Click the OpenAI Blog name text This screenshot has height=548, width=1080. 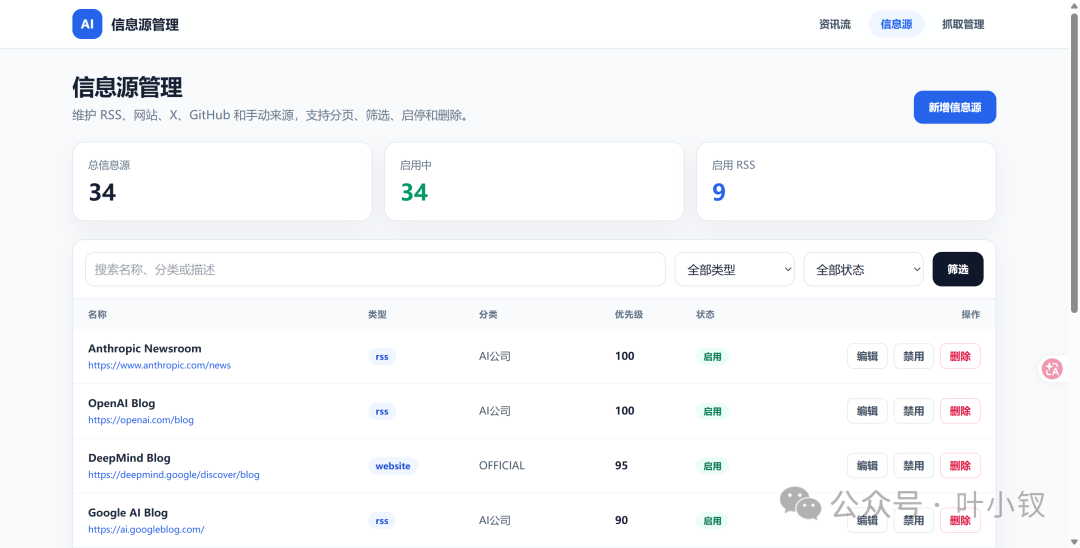pyautogui.click(x=121, y=403)
